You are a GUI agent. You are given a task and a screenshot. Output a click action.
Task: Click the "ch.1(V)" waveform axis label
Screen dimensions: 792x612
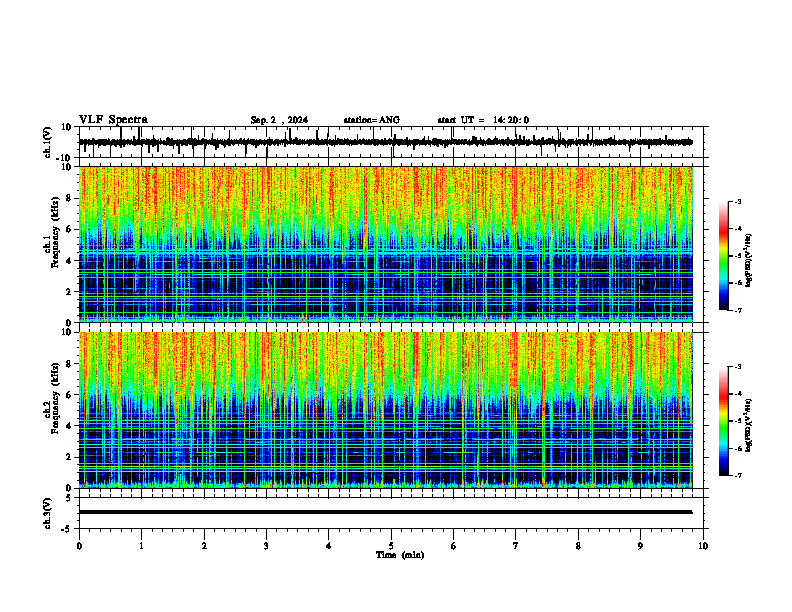47,142
